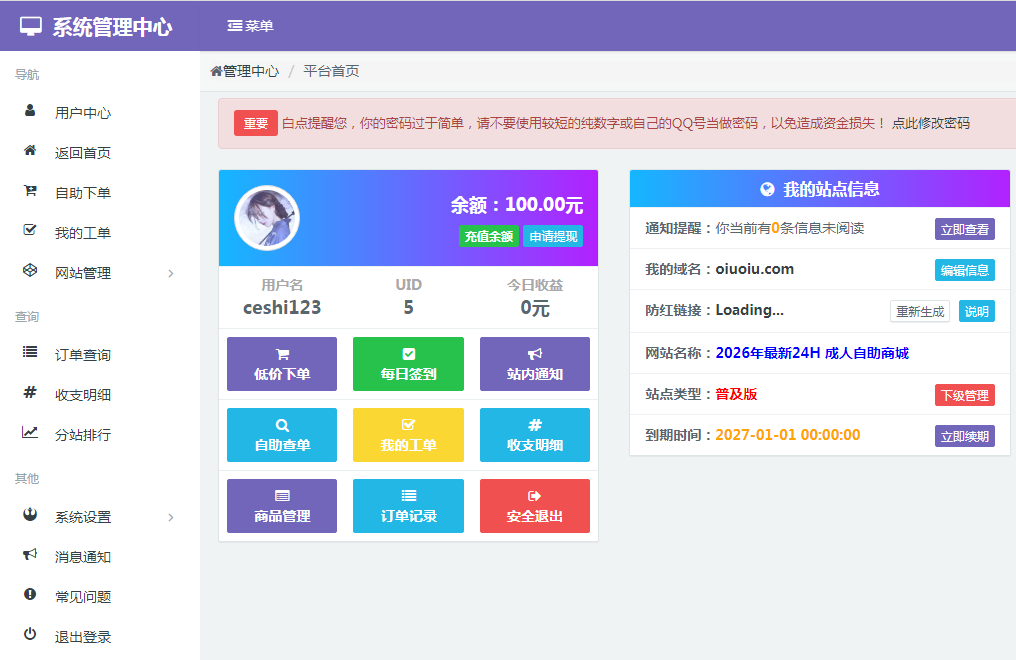This screenshot has height=660, width=1016.
Task: Click the user icon beside 用户中心
Action: coord(30,112)
